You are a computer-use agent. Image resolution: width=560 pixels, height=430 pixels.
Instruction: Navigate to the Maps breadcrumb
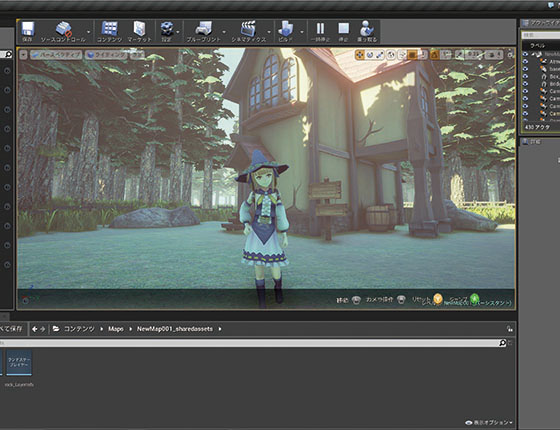coord(116,329)
